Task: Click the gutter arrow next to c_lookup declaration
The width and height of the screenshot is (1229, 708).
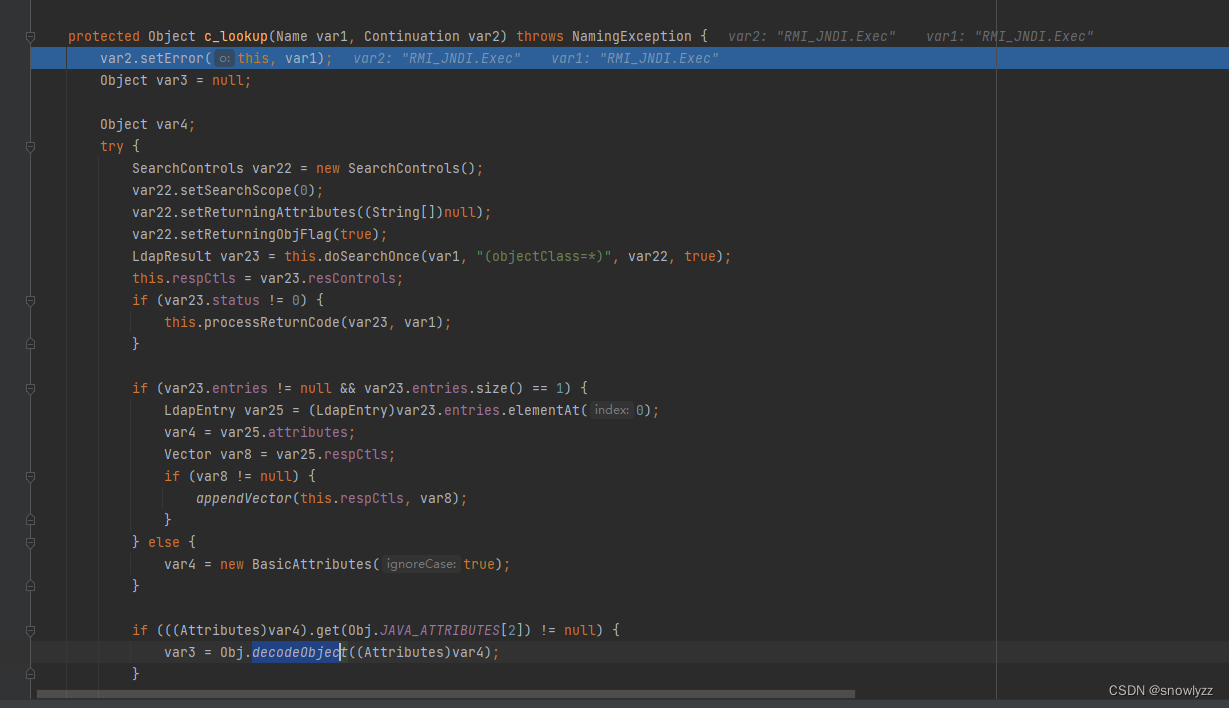Action: pos(30,36)
